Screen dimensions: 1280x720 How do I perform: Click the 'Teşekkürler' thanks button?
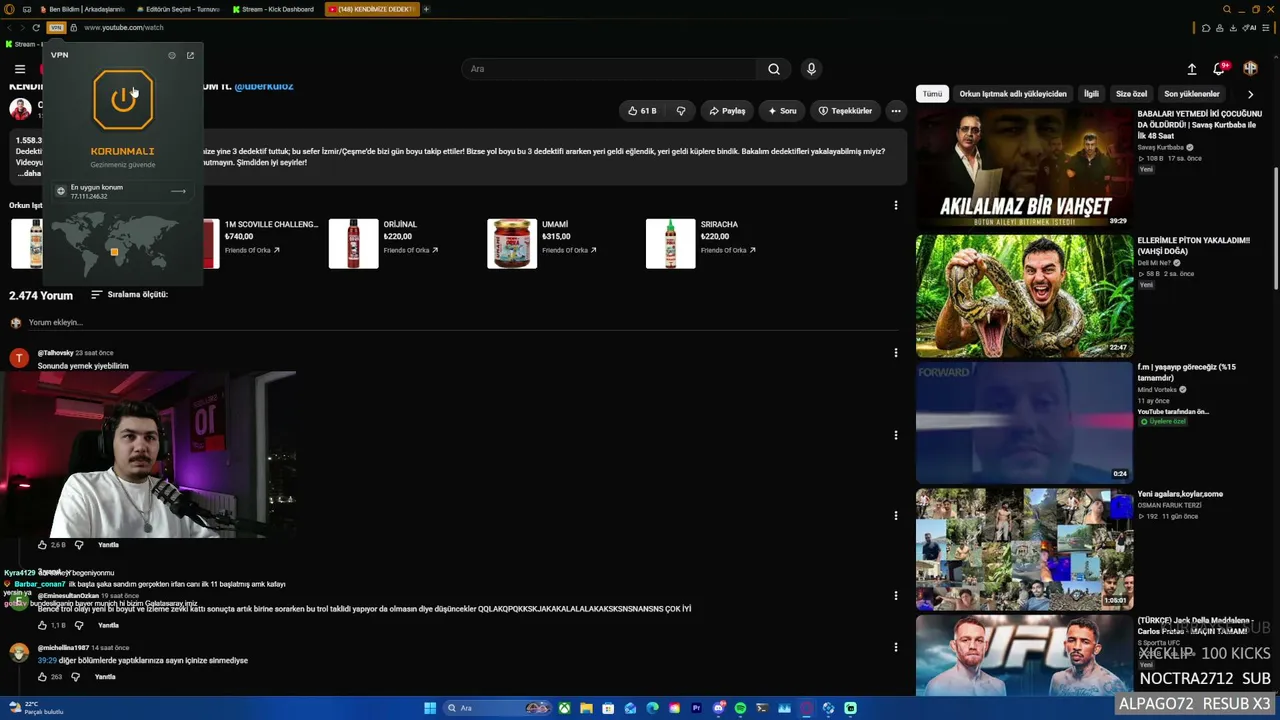845,111
